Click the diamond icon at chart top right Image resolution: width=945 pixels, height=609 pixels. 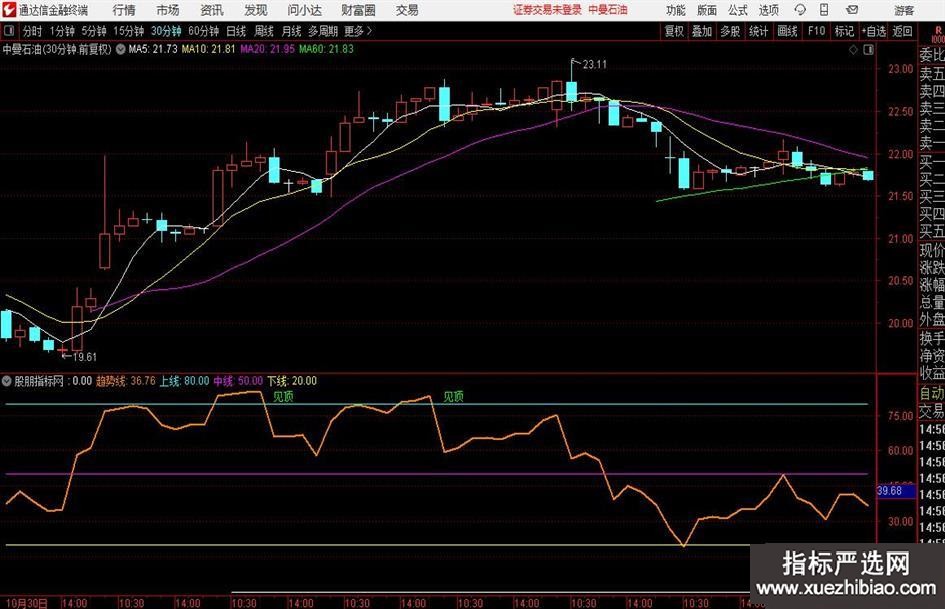point(853,50)
